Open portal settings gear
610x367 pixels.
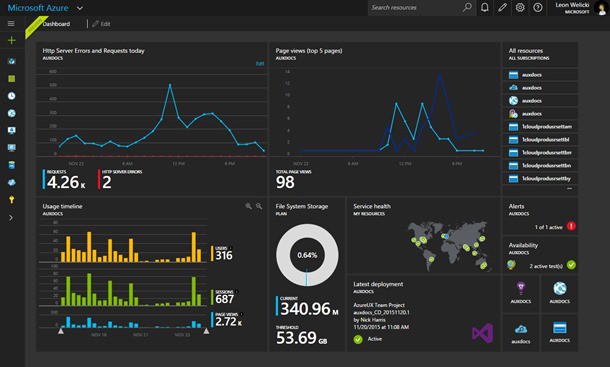click(520, 7)
